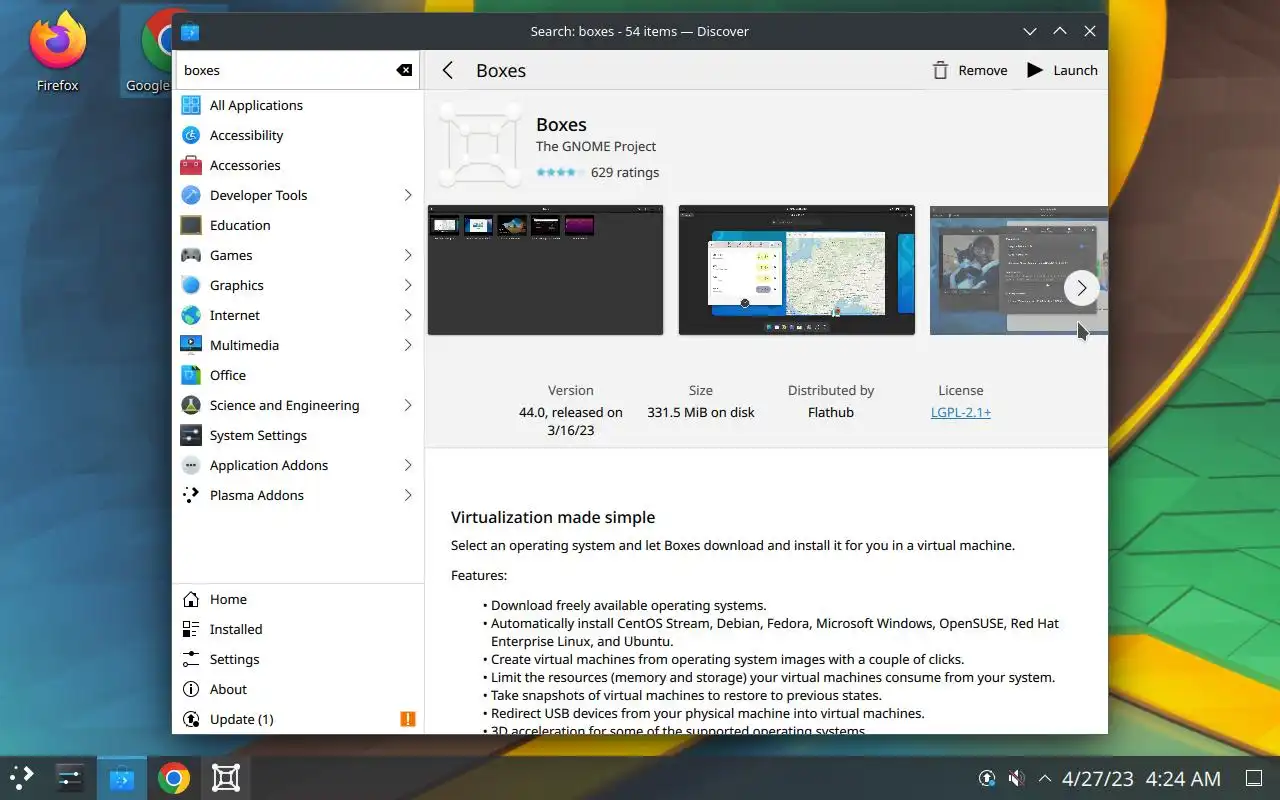
Task: Expand the Multimedia subcategories arrow
Action: coord(408,345)
